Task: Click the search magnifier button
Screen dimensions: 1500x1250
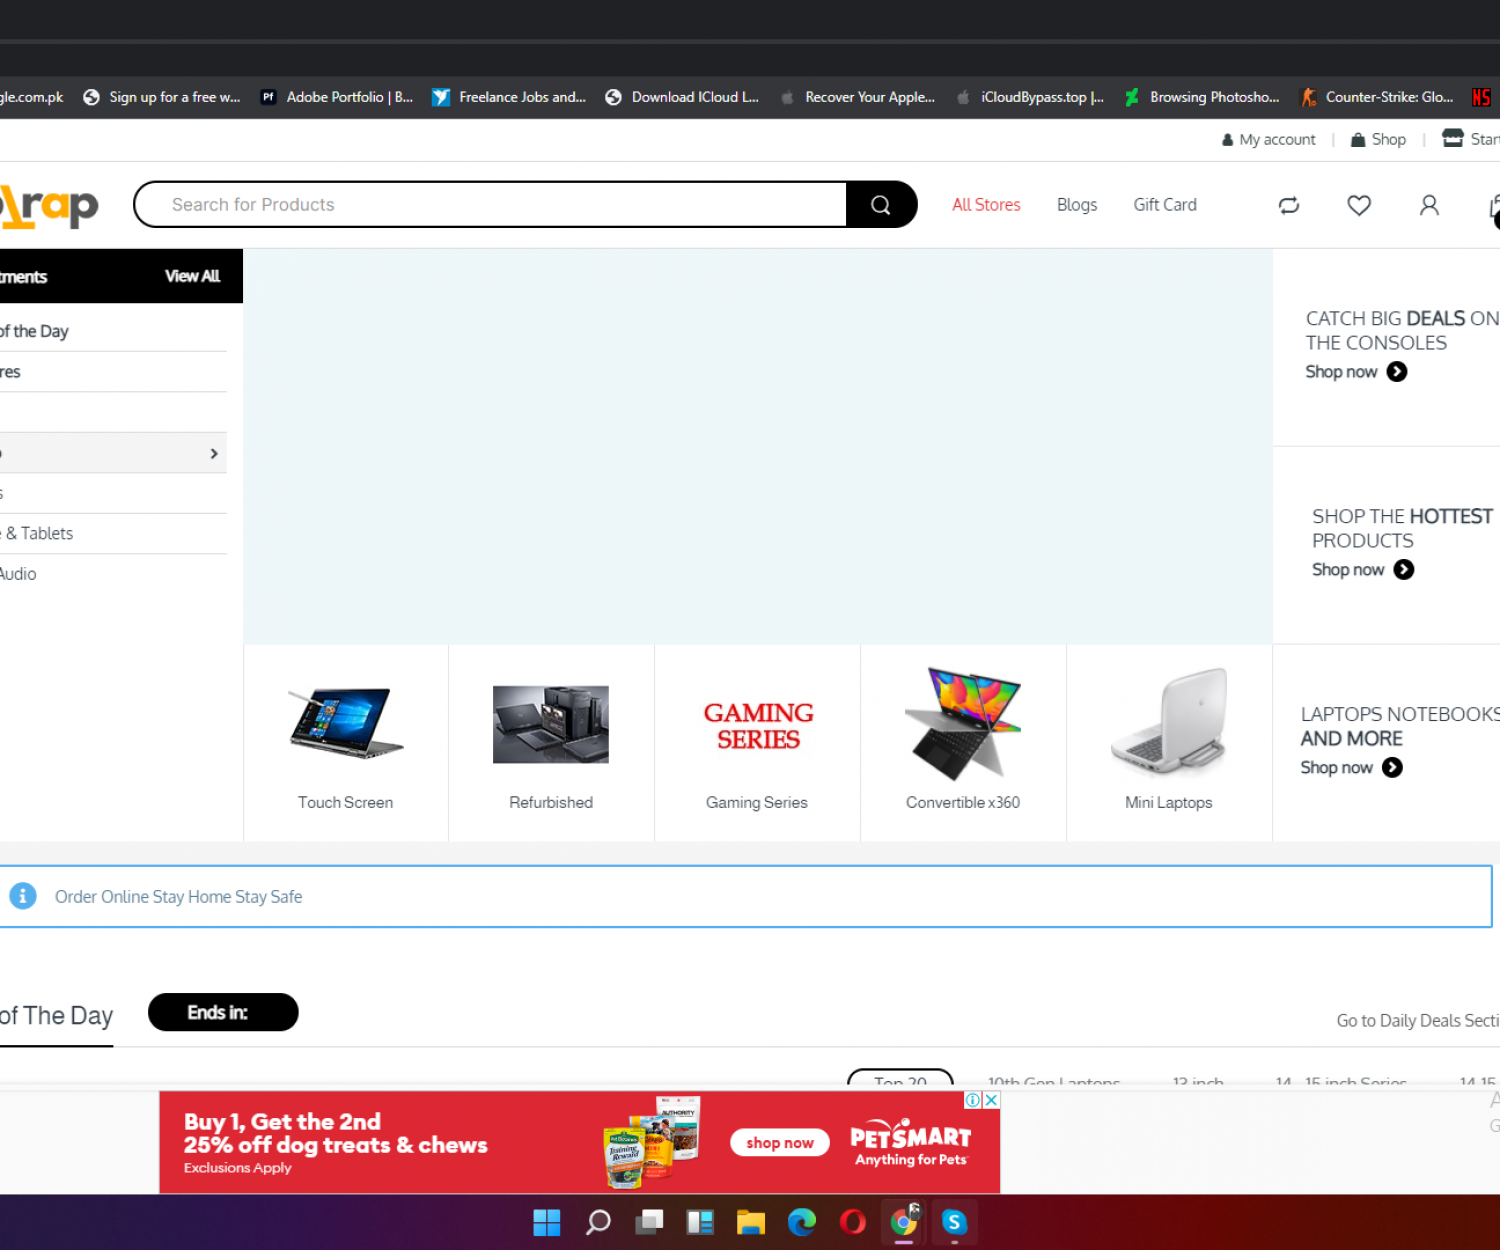Action: click(x=880, y=205)
